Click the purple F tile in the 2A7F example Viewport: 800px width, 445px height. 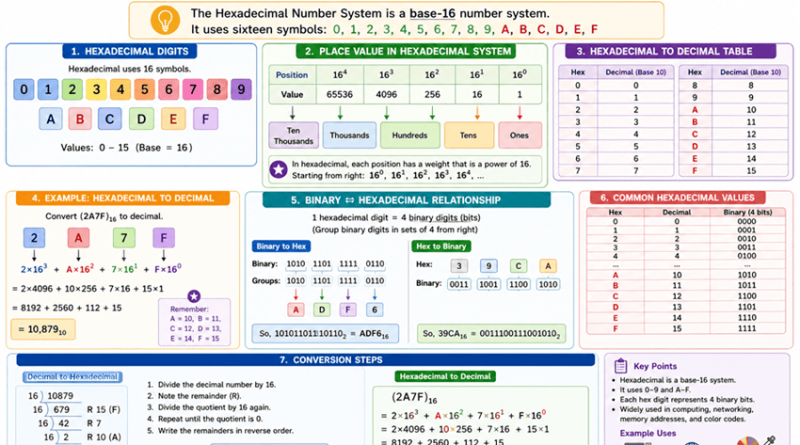[164, 238]
